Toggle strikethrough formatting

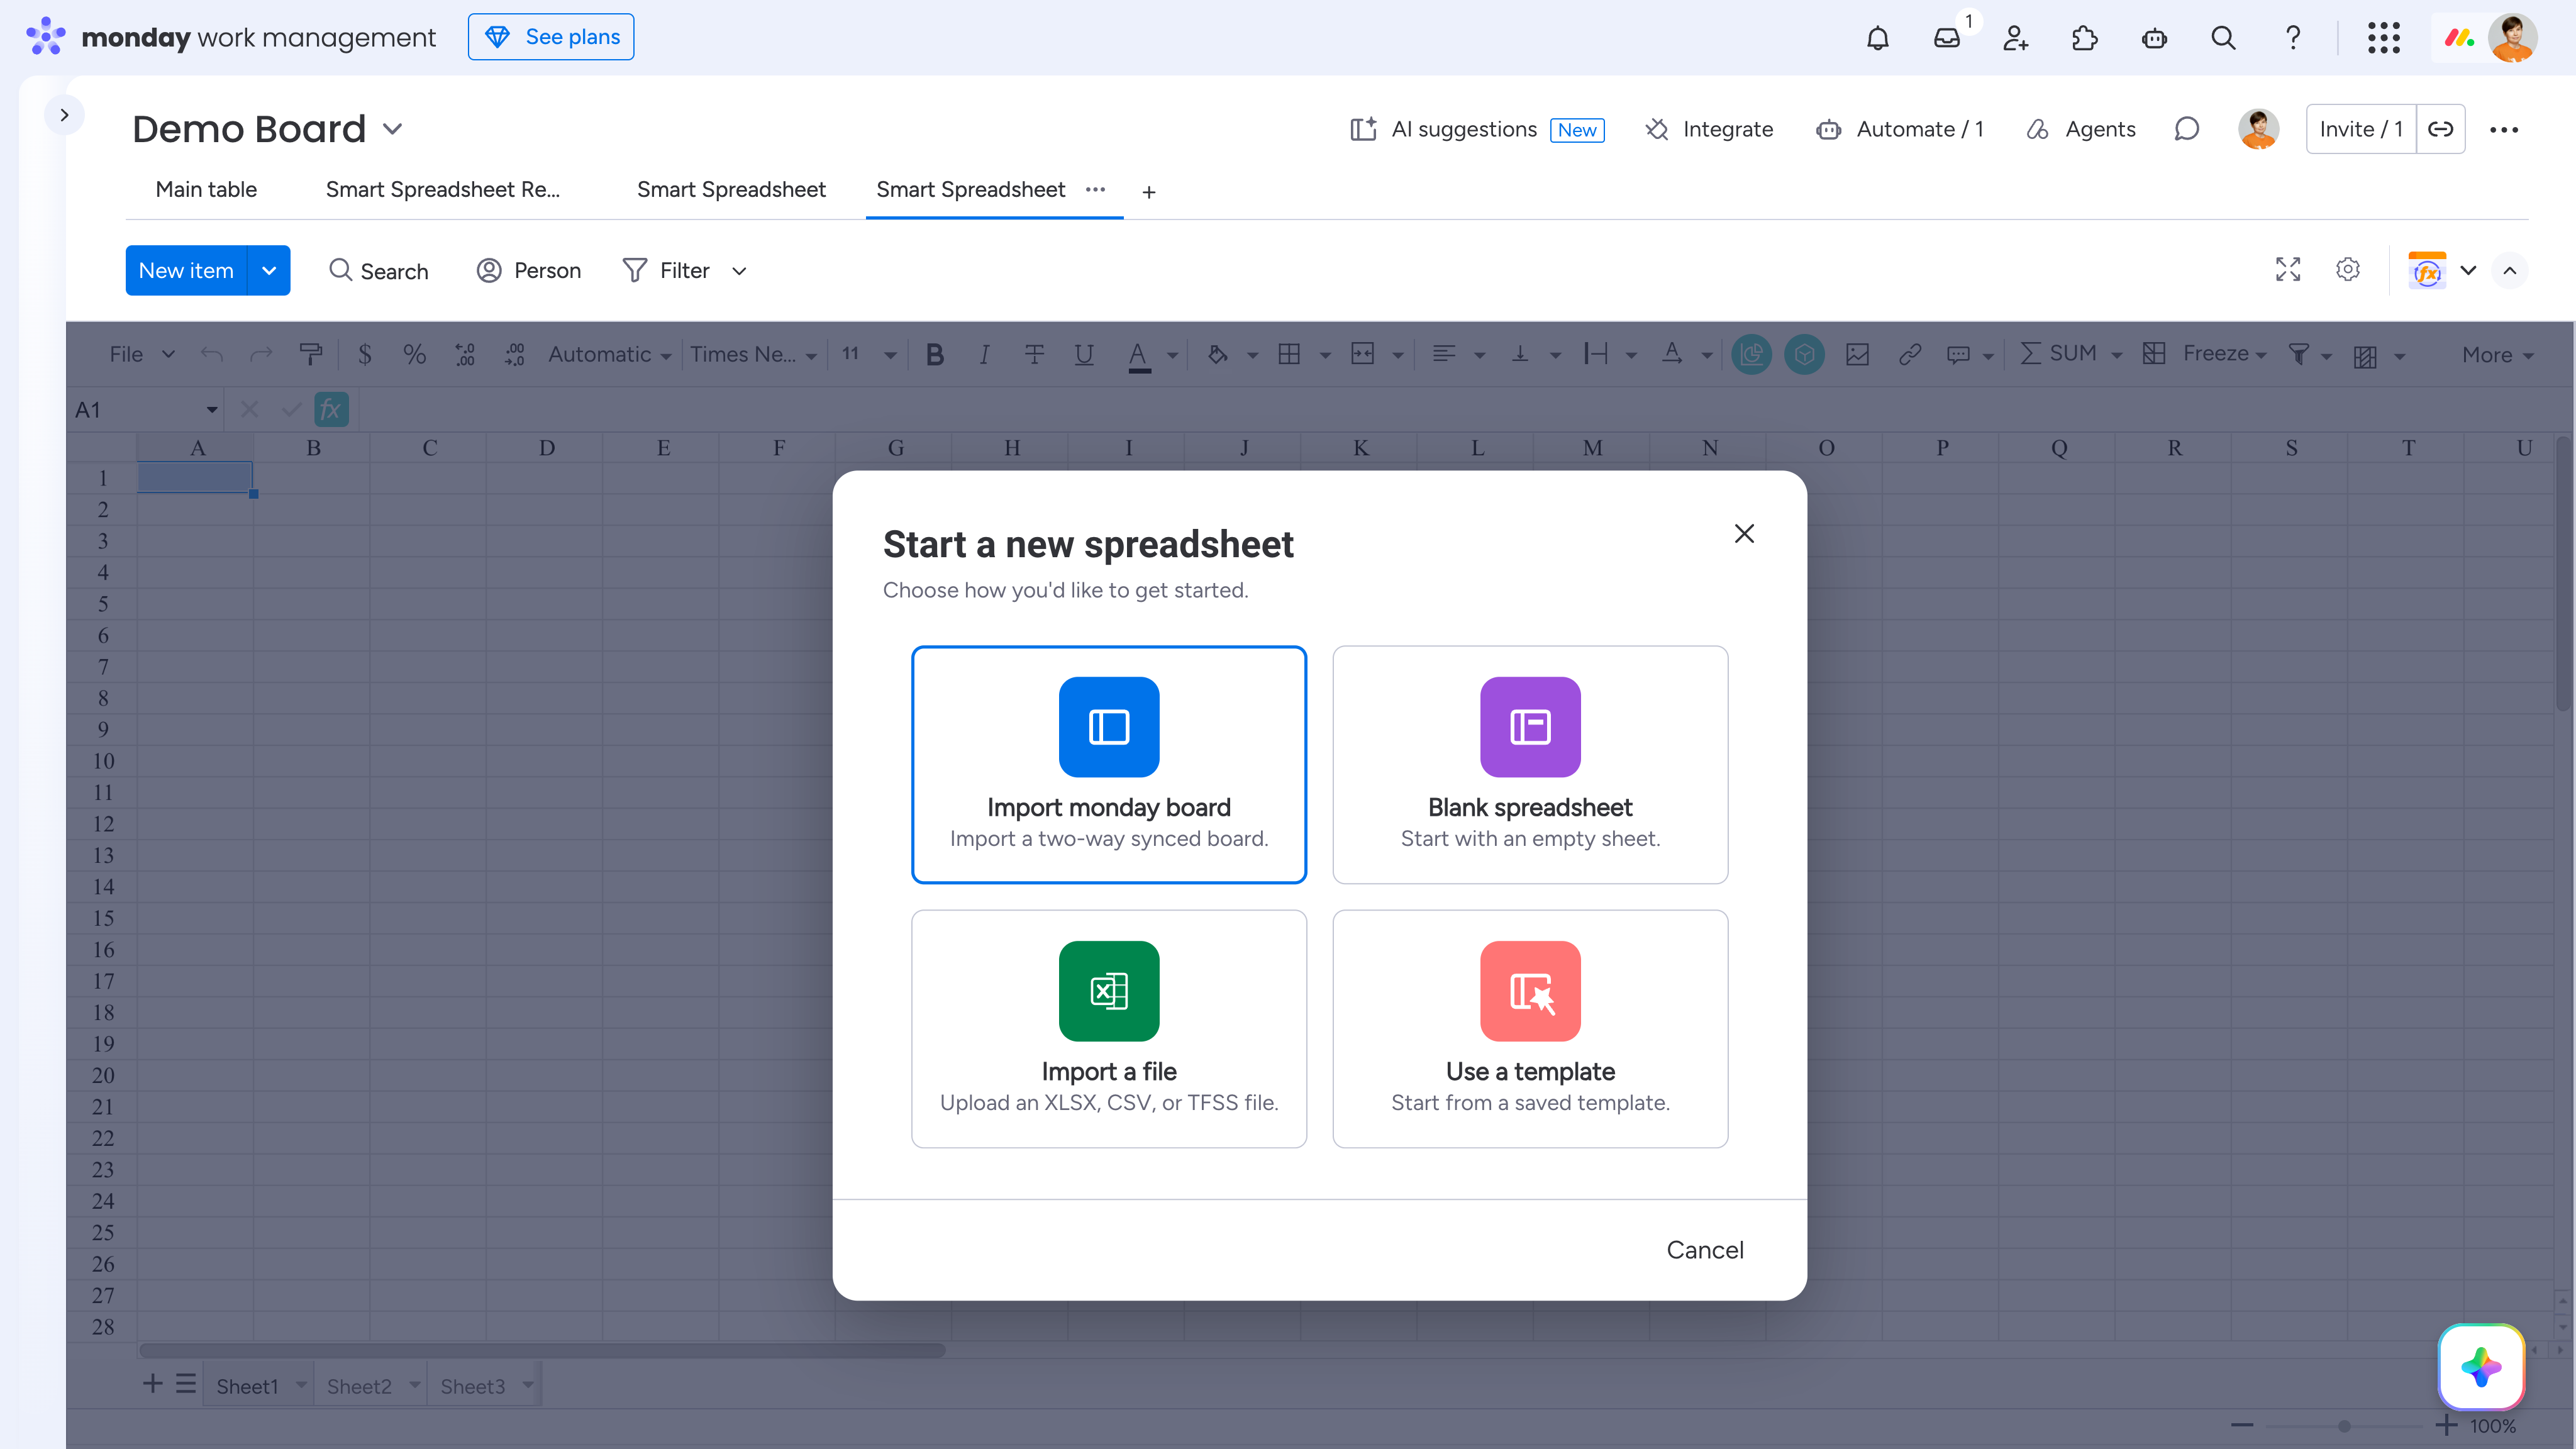(1034, 354)
